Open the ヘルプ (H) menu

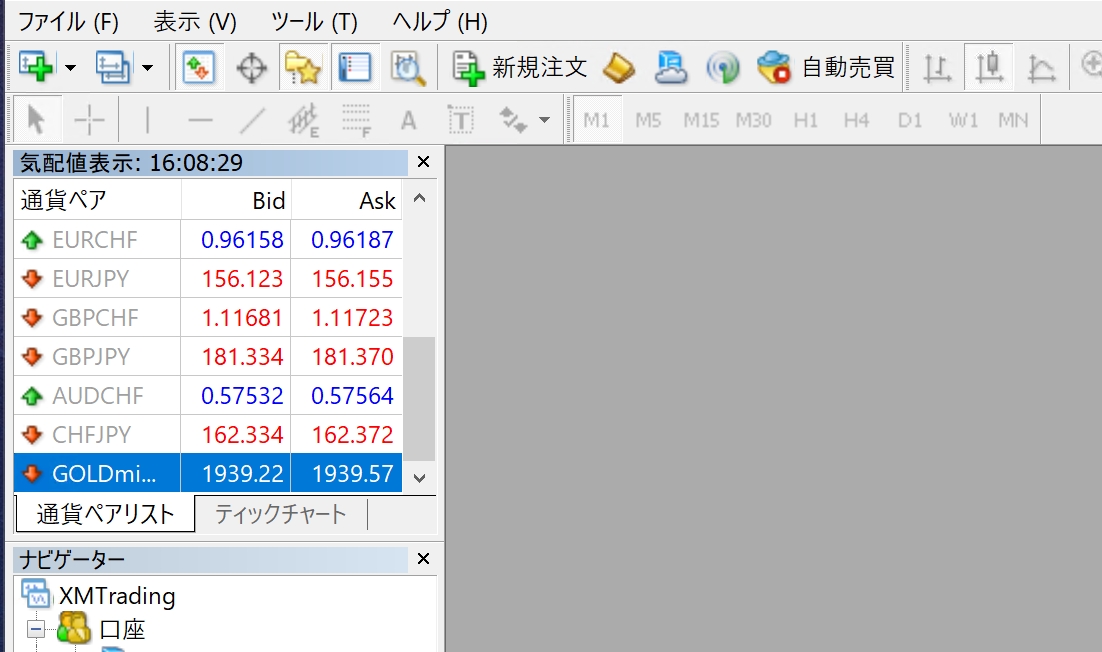click(440, 22)
